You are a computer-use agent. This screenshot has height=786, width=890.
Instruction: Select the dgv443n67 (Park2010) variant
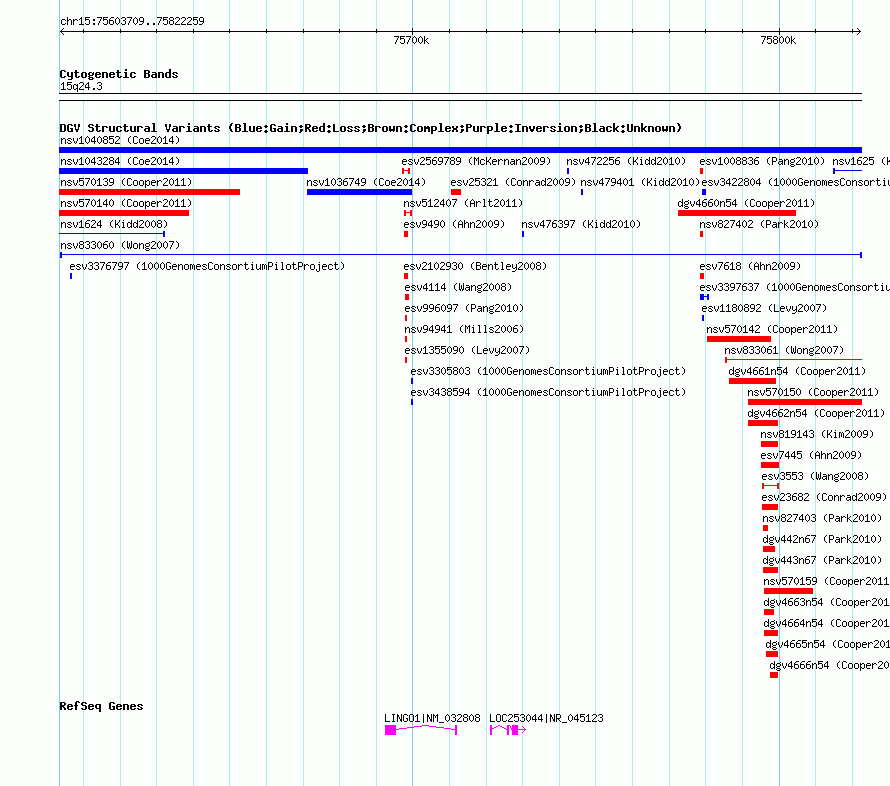point(822,560)
